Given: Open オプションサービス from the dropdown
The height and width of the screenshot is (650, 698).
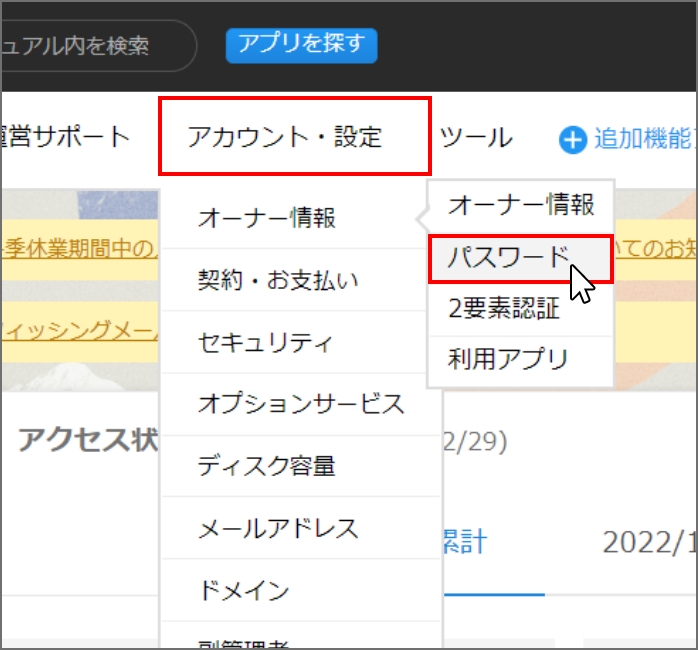Looking at the screenshot, I should pos(300,404).
